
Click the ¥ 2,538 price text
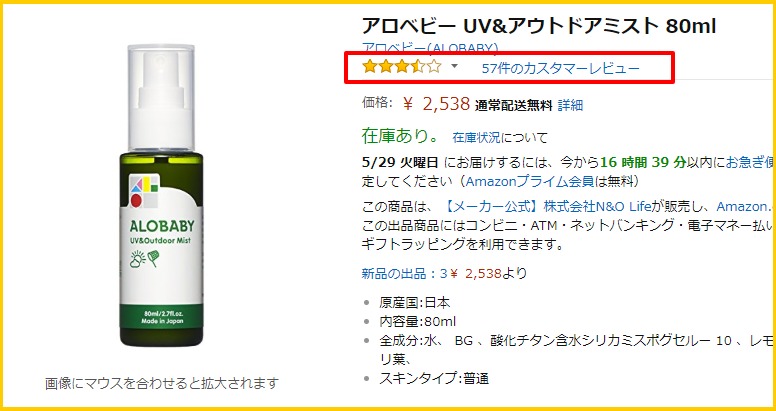tap(436, 104)
